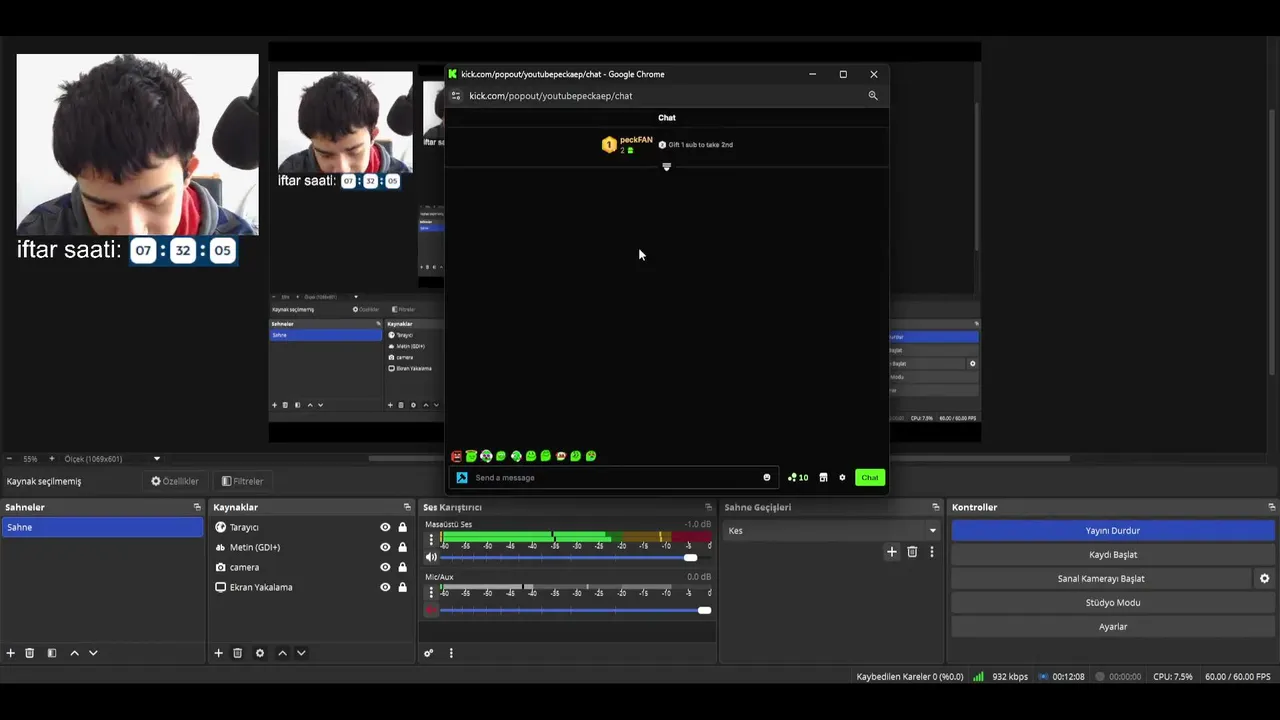The image size is (1280, 720).
Task: Add a scene transition with the plus icon
Action: pyautogui.click(x=892, y=551)
